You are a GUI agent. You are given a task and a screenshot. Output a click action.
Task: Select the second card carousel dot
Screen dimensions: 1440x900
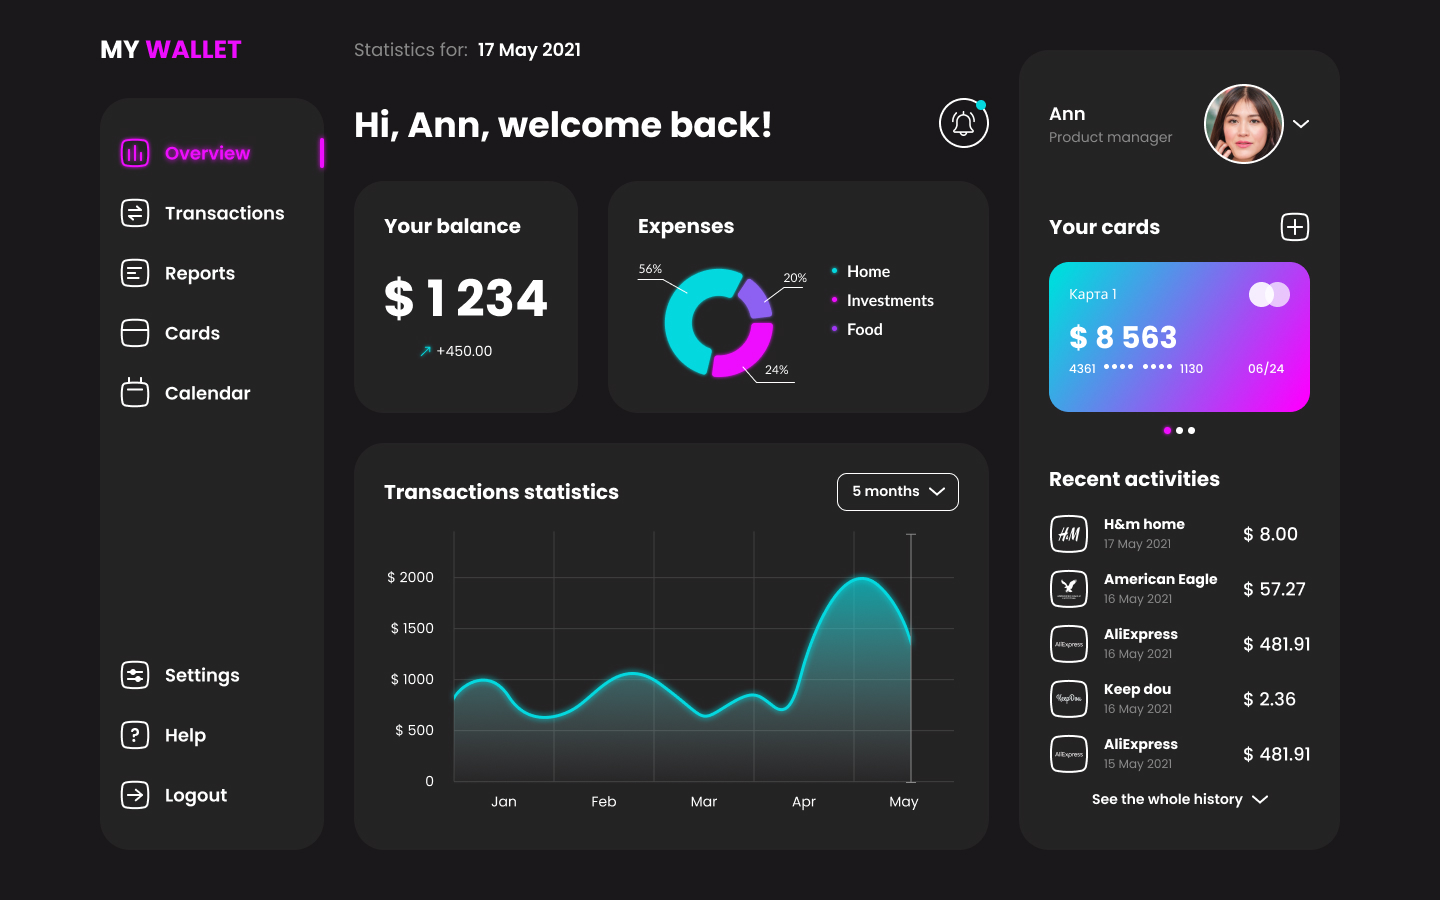(1179, 431)
